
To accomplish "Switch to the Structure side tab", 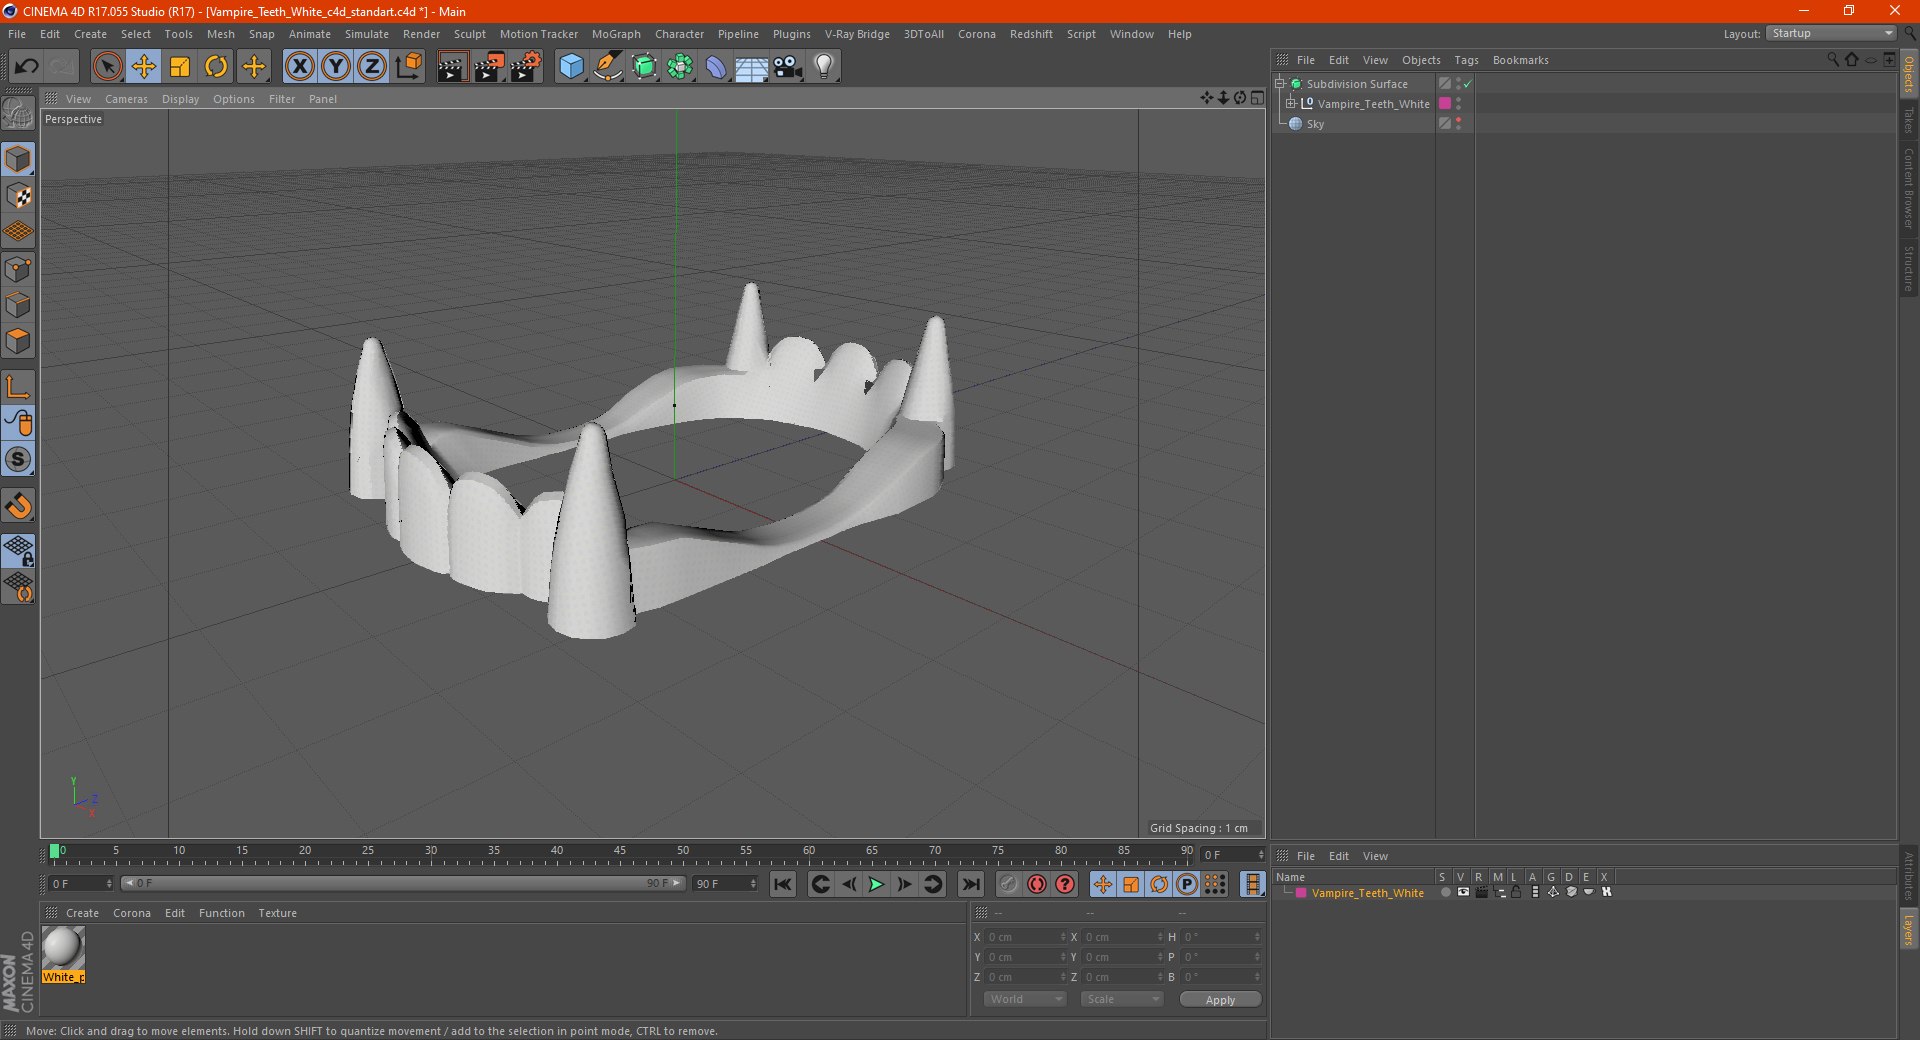I will (x=1909, y=268).
